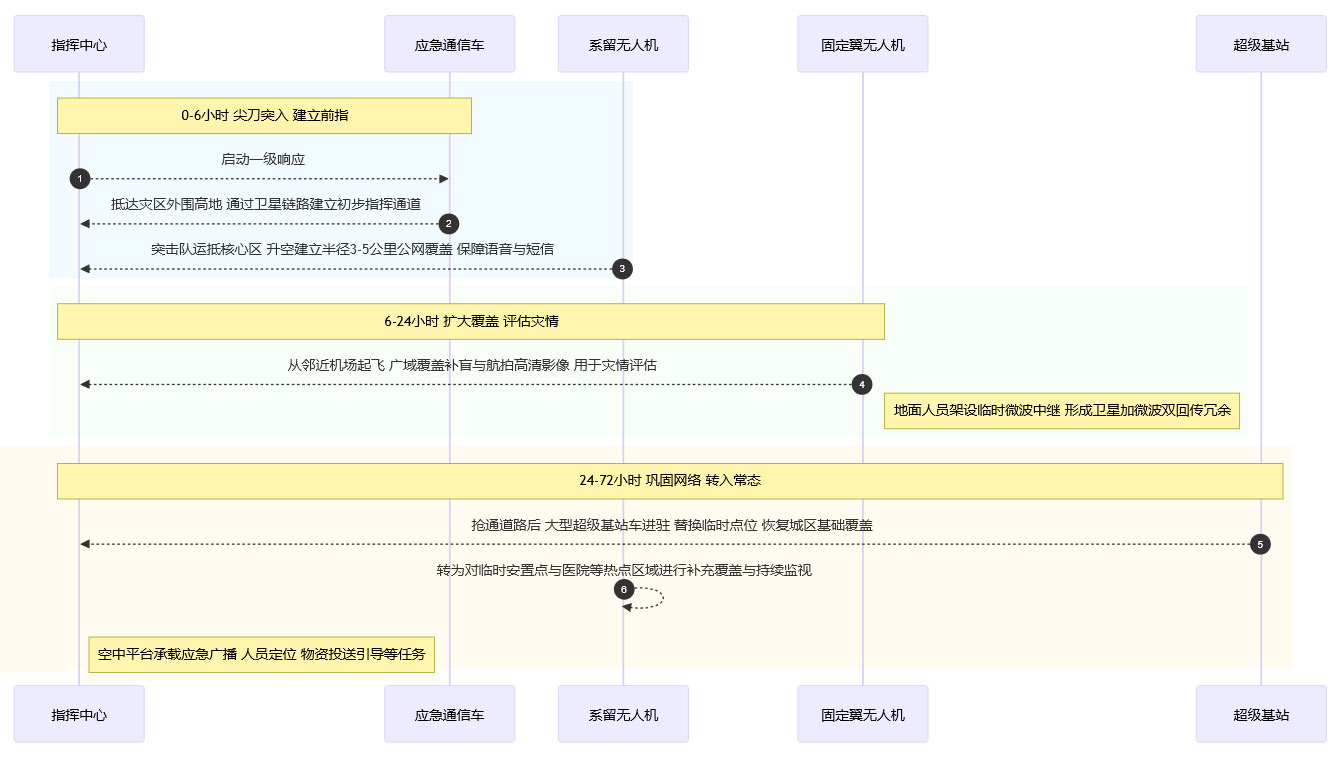The width and height of the screenshot is (1336, 758).
Task: Select the 24-72小时 巩固网络 转入常态 note
Action: 669,481
